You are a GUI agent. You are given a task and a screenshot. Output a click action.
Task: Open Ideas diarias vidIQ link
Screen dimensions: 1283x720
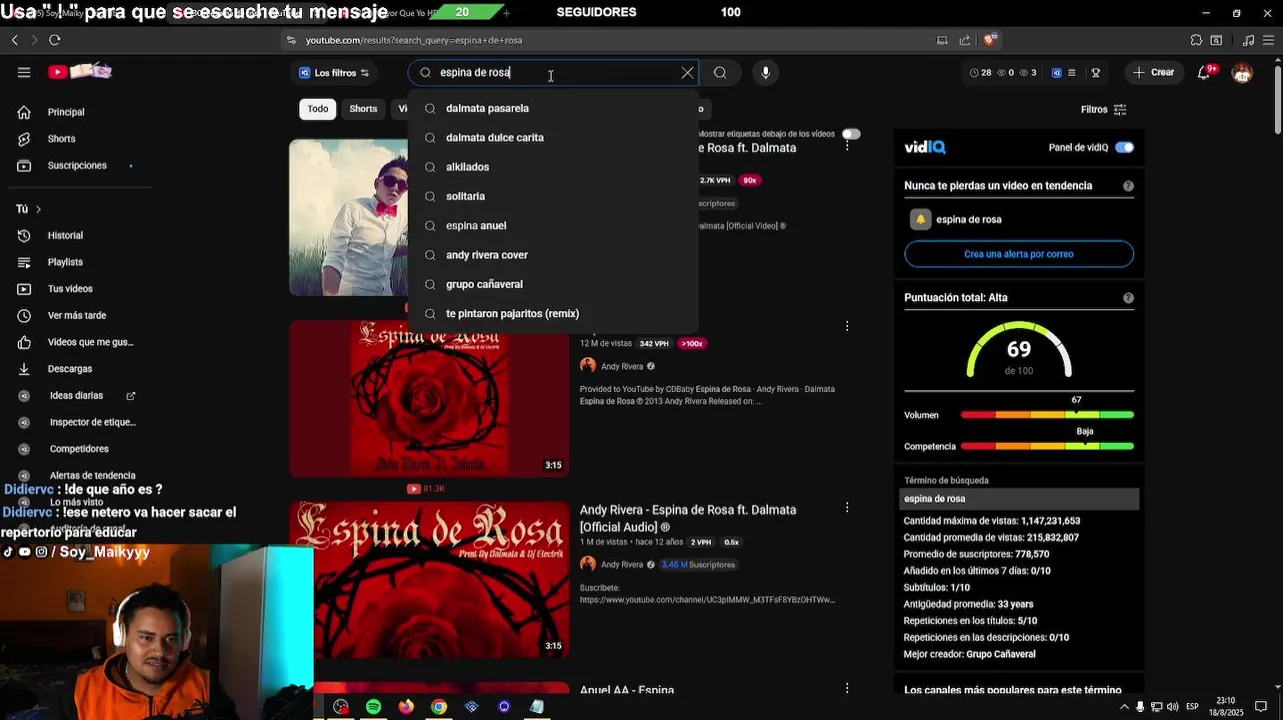click(76, 396)
